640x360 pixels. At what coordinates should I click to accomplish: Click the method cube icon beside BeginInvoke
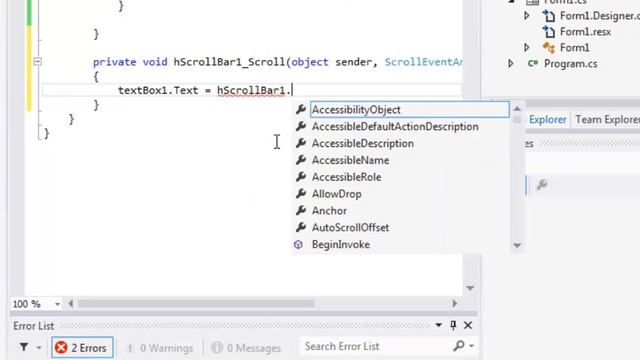(298, 244)
